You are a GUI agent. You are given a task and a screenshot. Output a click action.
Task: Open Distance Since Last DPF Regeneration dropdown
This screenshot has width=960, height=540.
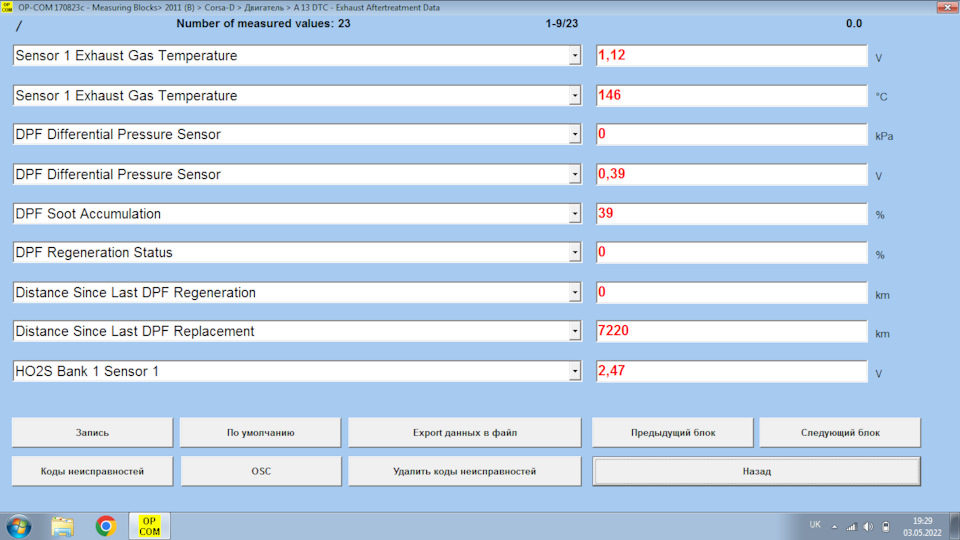click(x=574, y=293)
